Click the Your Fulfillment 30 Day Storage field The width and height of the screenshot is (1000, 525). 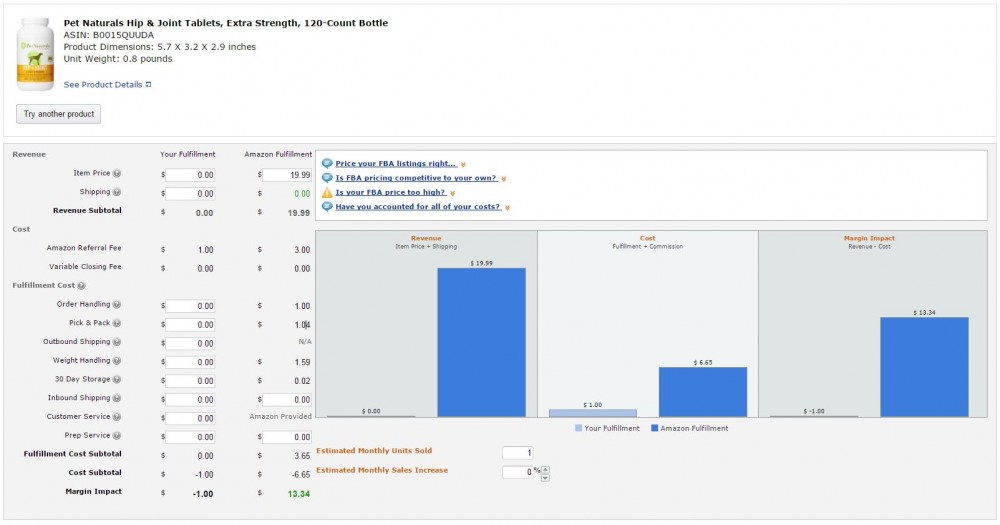pos(190,381)
